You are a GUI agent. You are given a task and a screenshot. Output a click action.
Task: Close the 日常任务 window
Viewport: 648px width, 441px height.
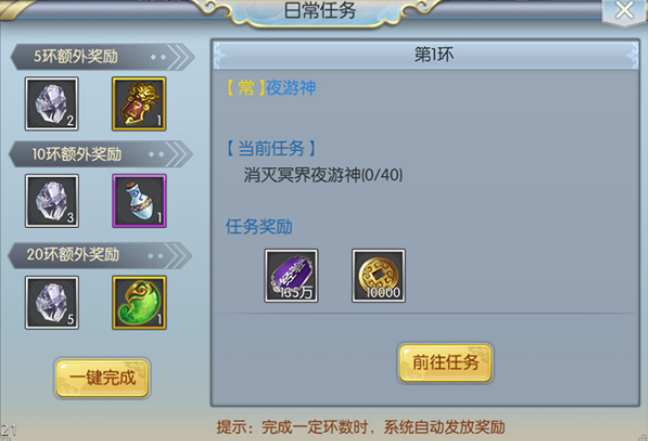pyautogui.click(x=624, y=11)
